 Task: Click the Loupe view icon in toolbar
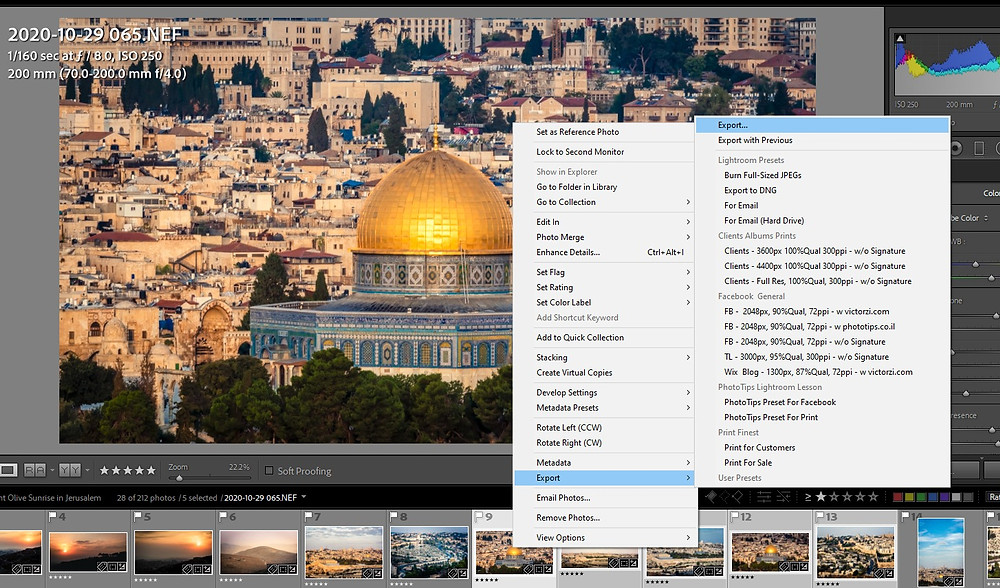click(x=8, y=471)
